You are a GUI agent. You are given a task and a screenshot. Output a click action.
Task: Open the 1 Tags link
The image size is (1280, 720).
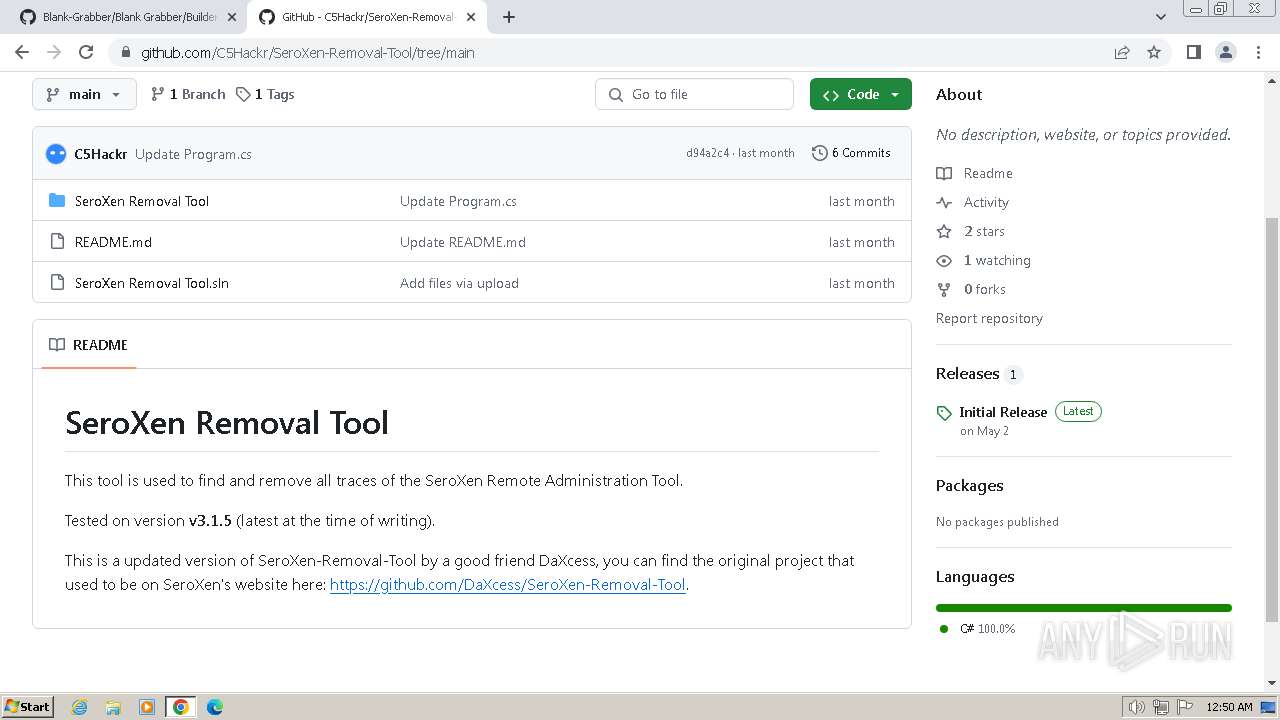(x=265, y=94)
